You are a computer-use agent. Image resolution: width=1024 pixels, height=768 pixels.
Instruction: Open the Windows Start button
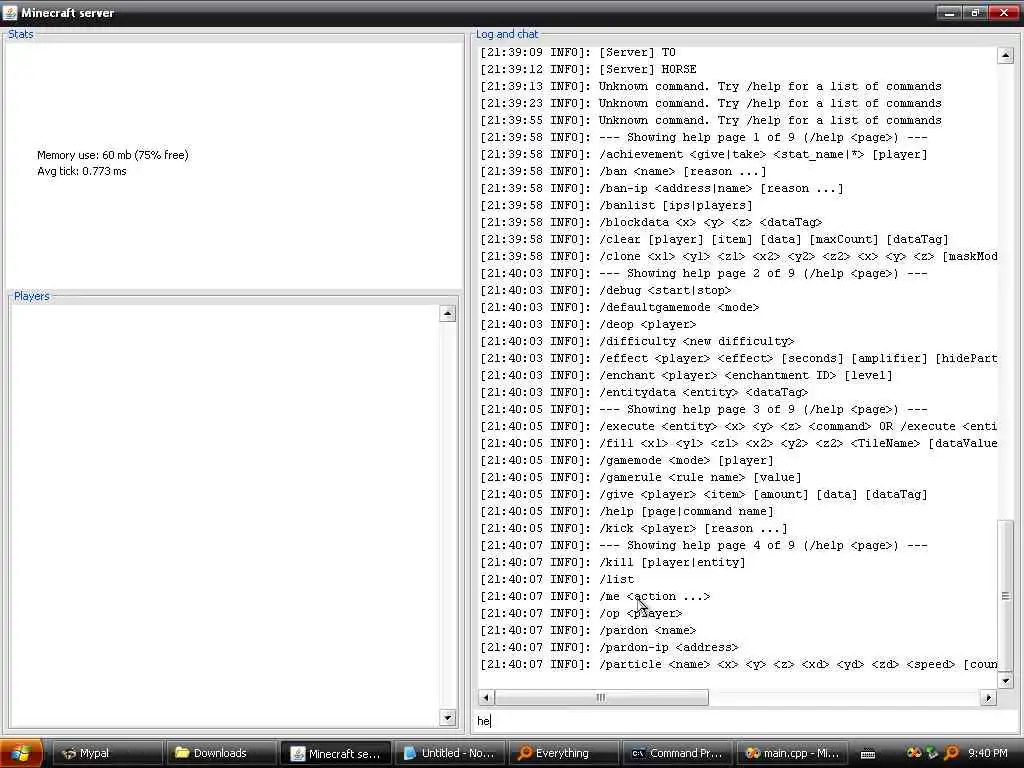click(x=21, y=753)
